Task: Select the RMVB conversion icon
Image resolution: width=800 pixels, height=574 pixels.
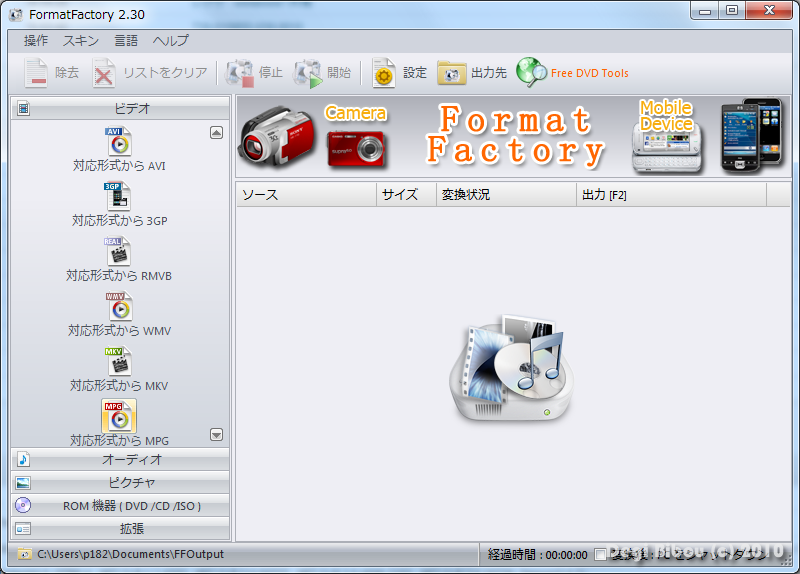Action: (x=118, y=252)
